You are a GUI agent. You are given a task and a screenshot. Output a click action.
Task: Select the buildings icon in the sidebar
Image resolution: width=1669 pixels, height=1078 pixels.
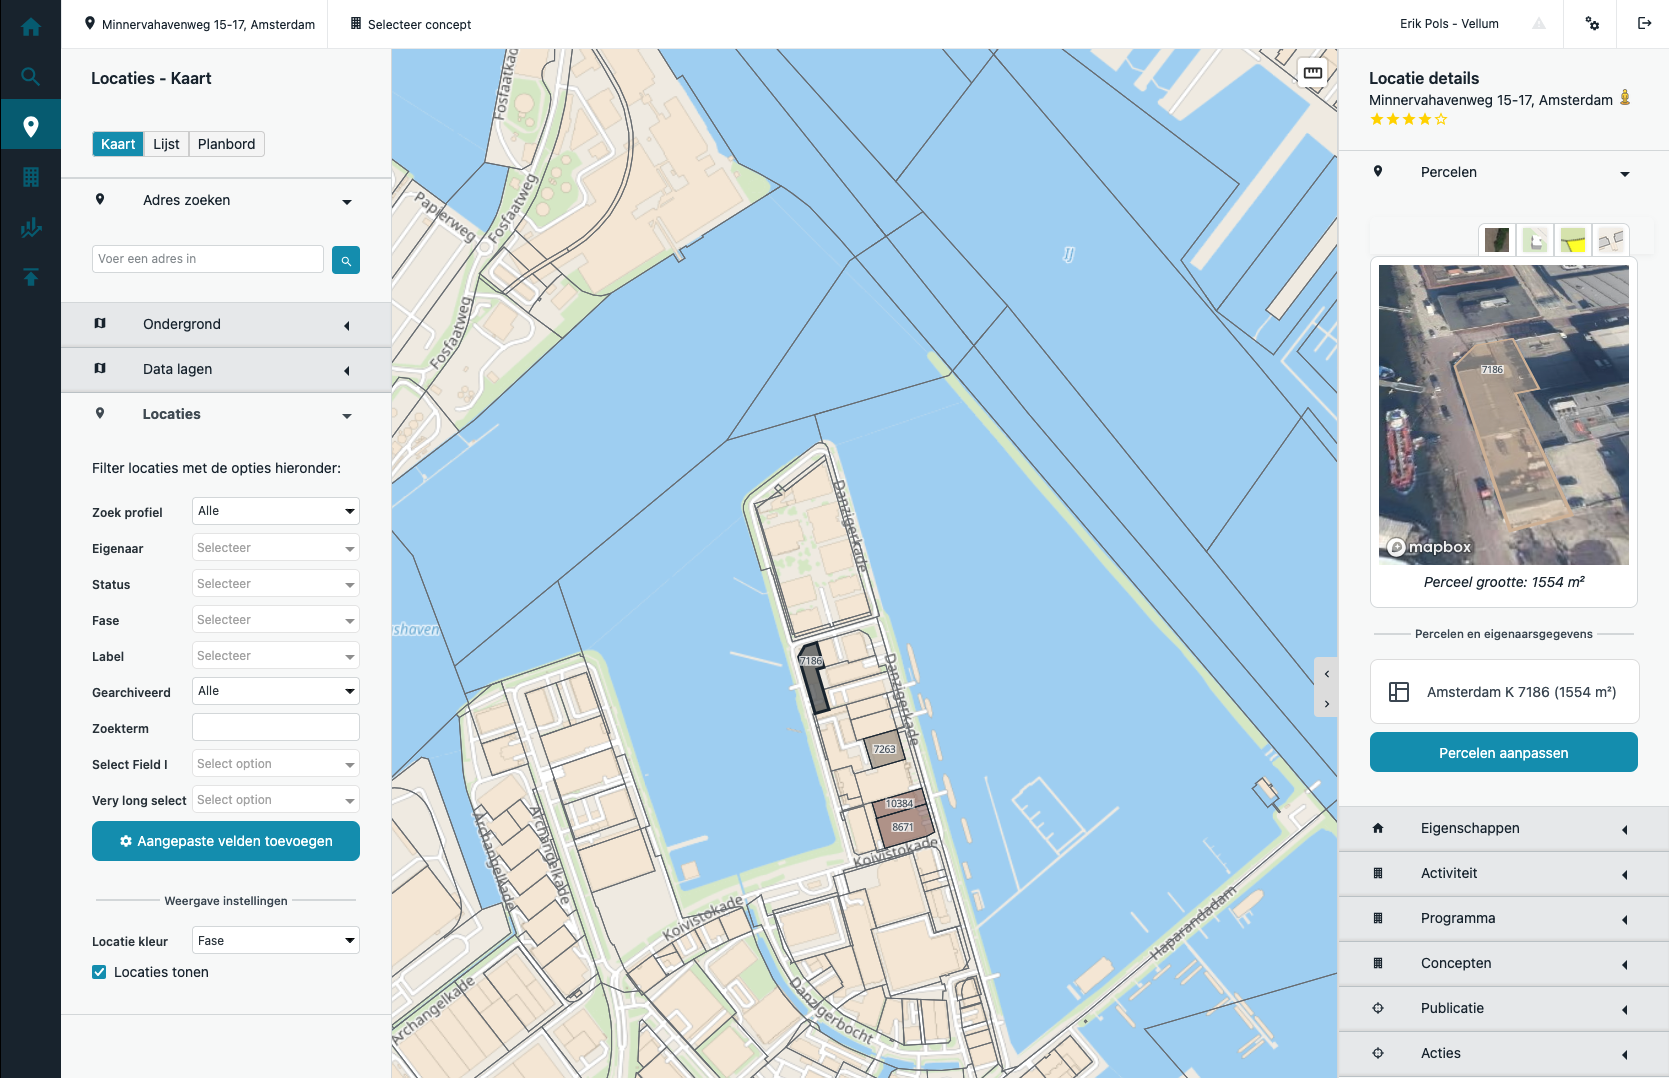tap(30, 176)
